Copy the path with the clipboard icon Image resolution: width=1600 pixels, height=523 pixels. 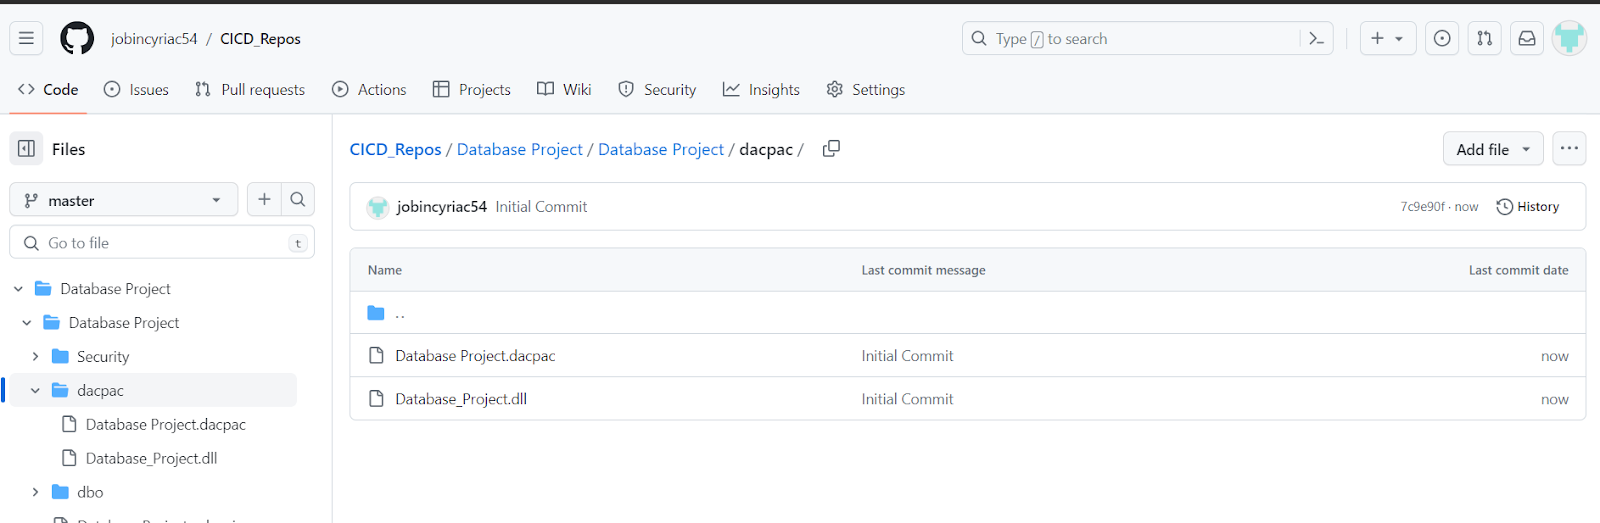(x=831, y=148)
